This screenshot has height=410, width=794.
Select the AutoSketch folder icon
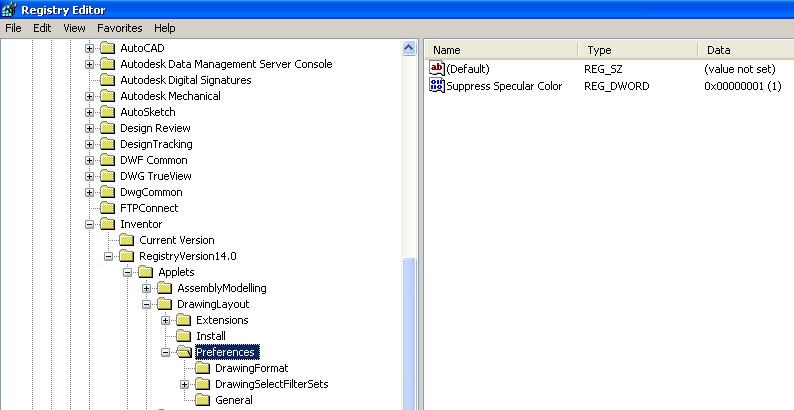107,112
